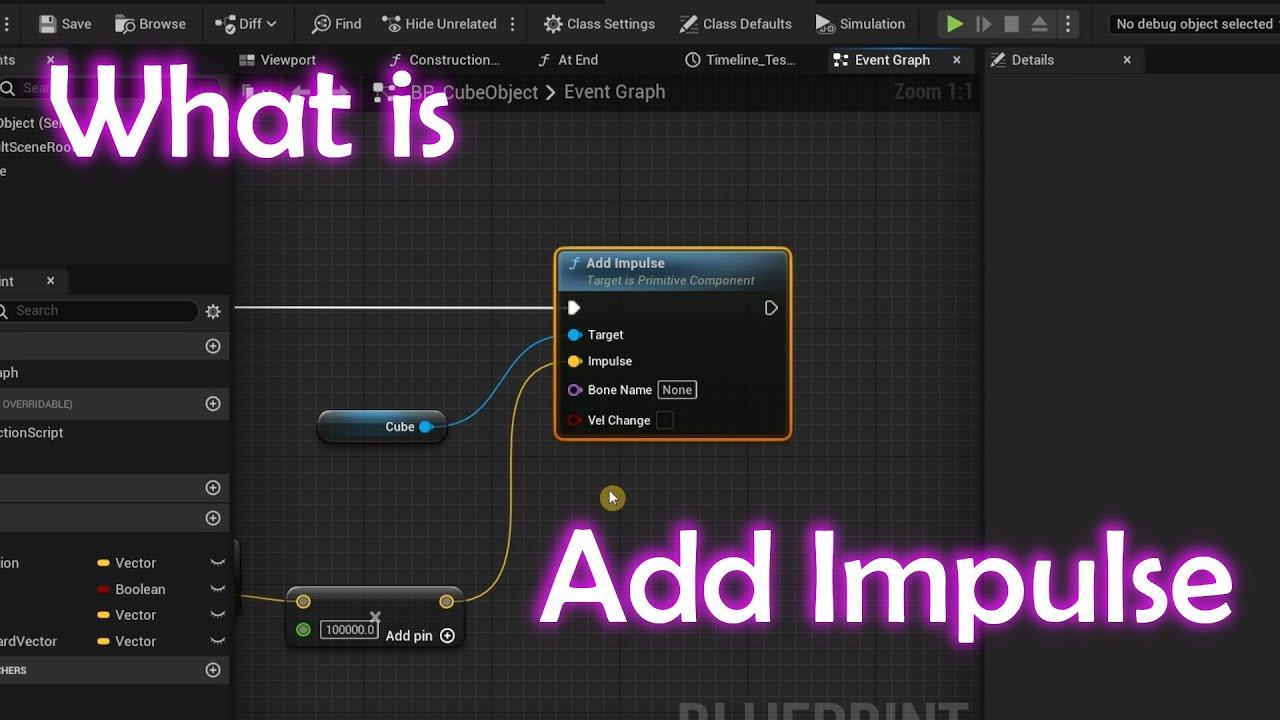Viewport: 1280px width, 720px height.
Task: Toggle Simulation mode
Action: (860, 23)
